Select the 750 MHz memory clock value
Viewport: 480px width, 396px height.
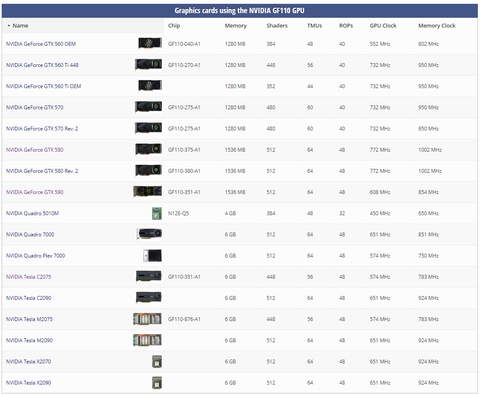429,256
